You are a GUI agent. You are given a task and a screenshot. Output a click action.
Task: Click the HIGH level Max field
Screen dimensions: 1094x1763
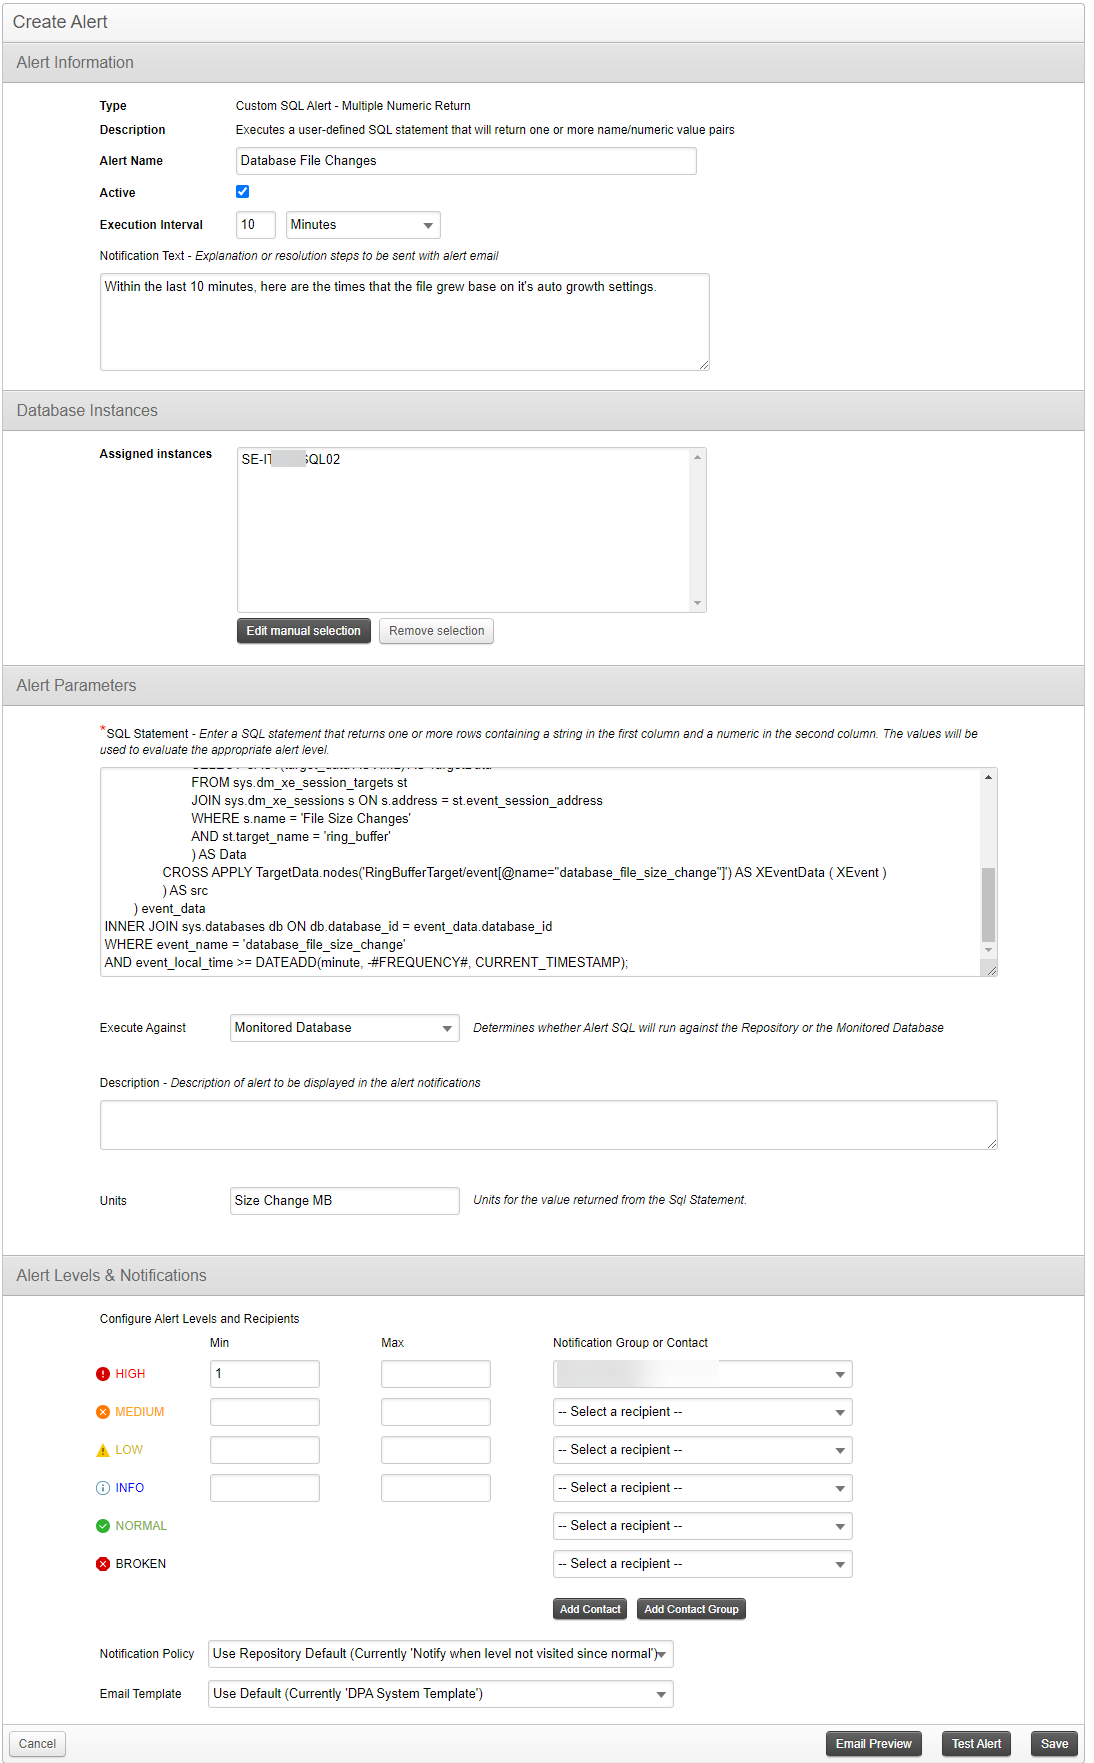coord(436,1374)
